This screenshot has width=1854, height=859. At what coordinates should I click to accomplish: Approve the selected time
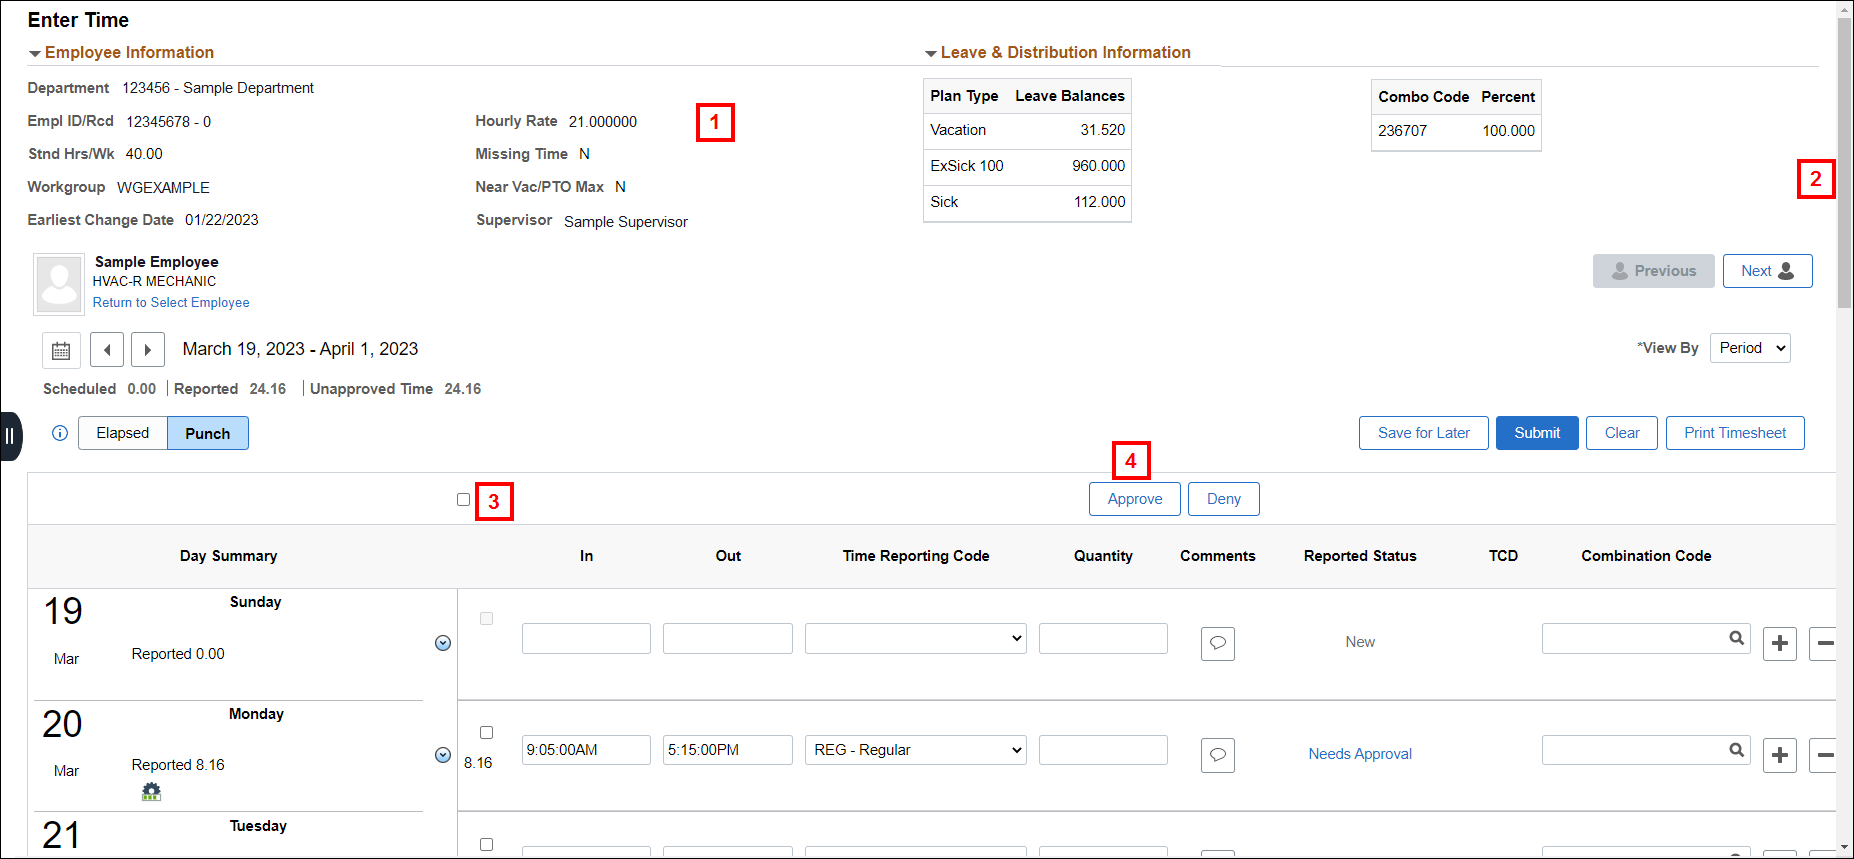click(x=1135, y=499)
